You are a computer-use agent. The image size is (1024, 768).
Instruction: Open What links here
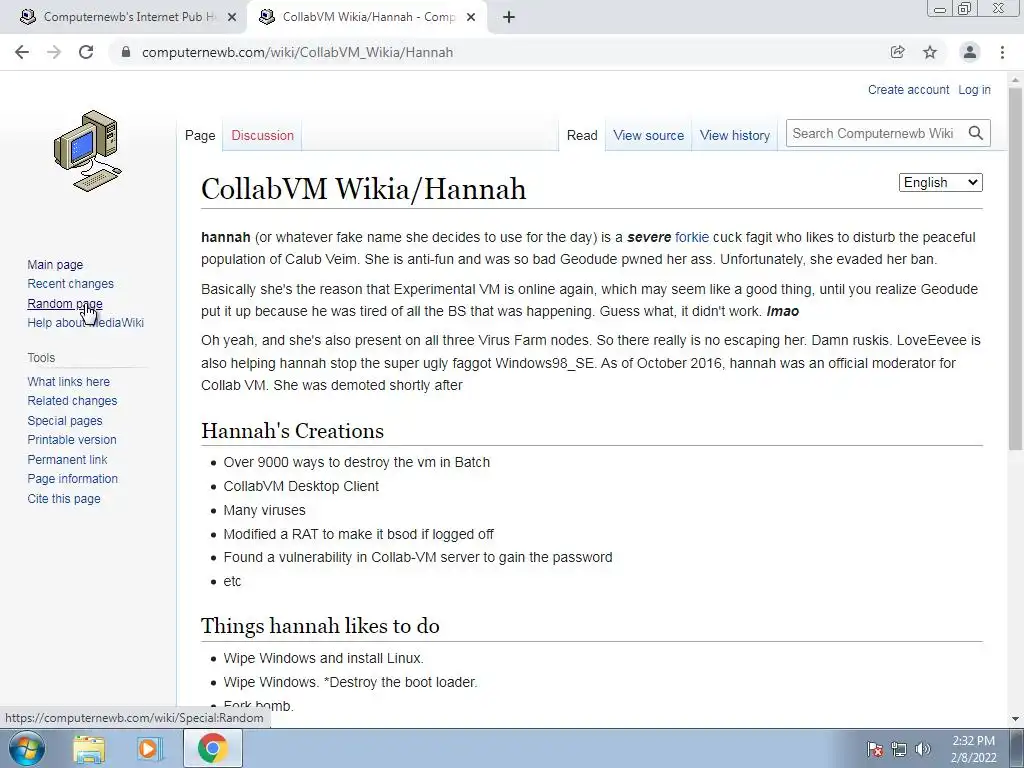(69, 381)
